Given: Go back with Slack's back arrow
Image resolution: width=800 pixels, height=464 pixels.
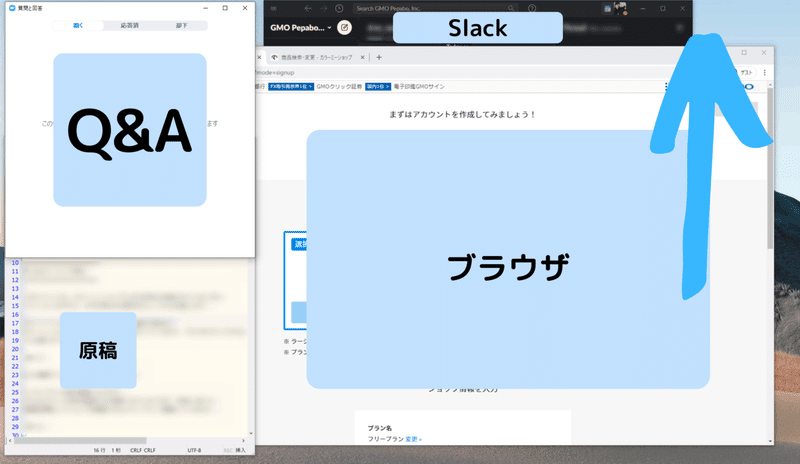Looking at the screenshot, I should tap(308, 8).
